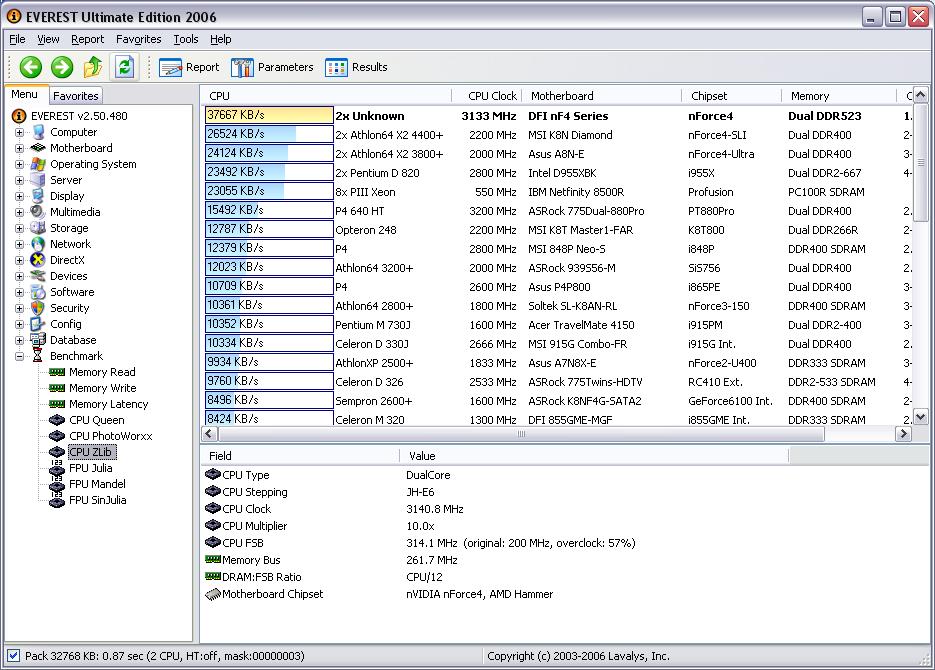Sort by the Memory column header

tap(838, 96)
